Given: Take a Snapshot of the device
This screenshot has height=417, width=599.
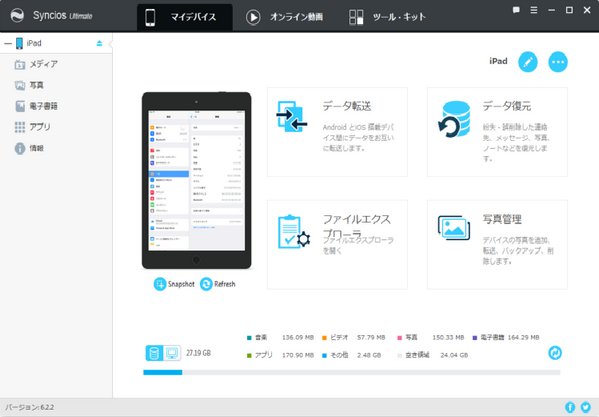Looking at the screenshot, I should (174, 284).
